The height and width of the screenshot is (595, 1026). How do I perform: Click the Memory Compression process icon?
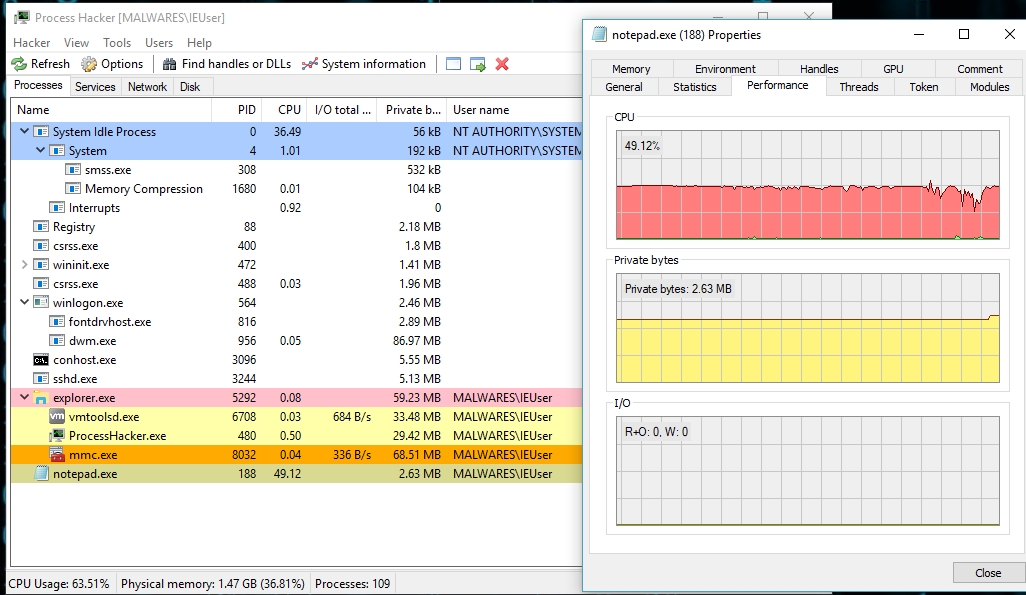pyautogui.click(x=73, y=189)
